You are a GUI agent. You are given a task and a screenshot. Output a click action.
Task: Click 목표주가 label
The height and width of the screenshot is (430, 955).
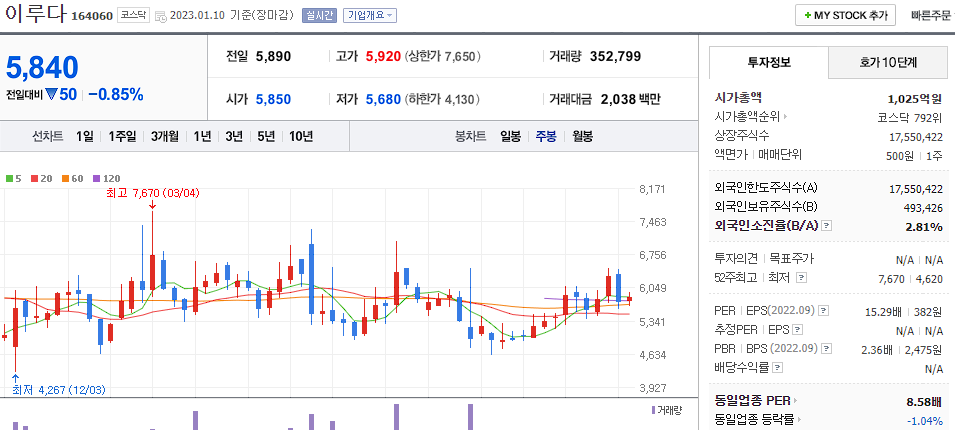pos(792,259)
